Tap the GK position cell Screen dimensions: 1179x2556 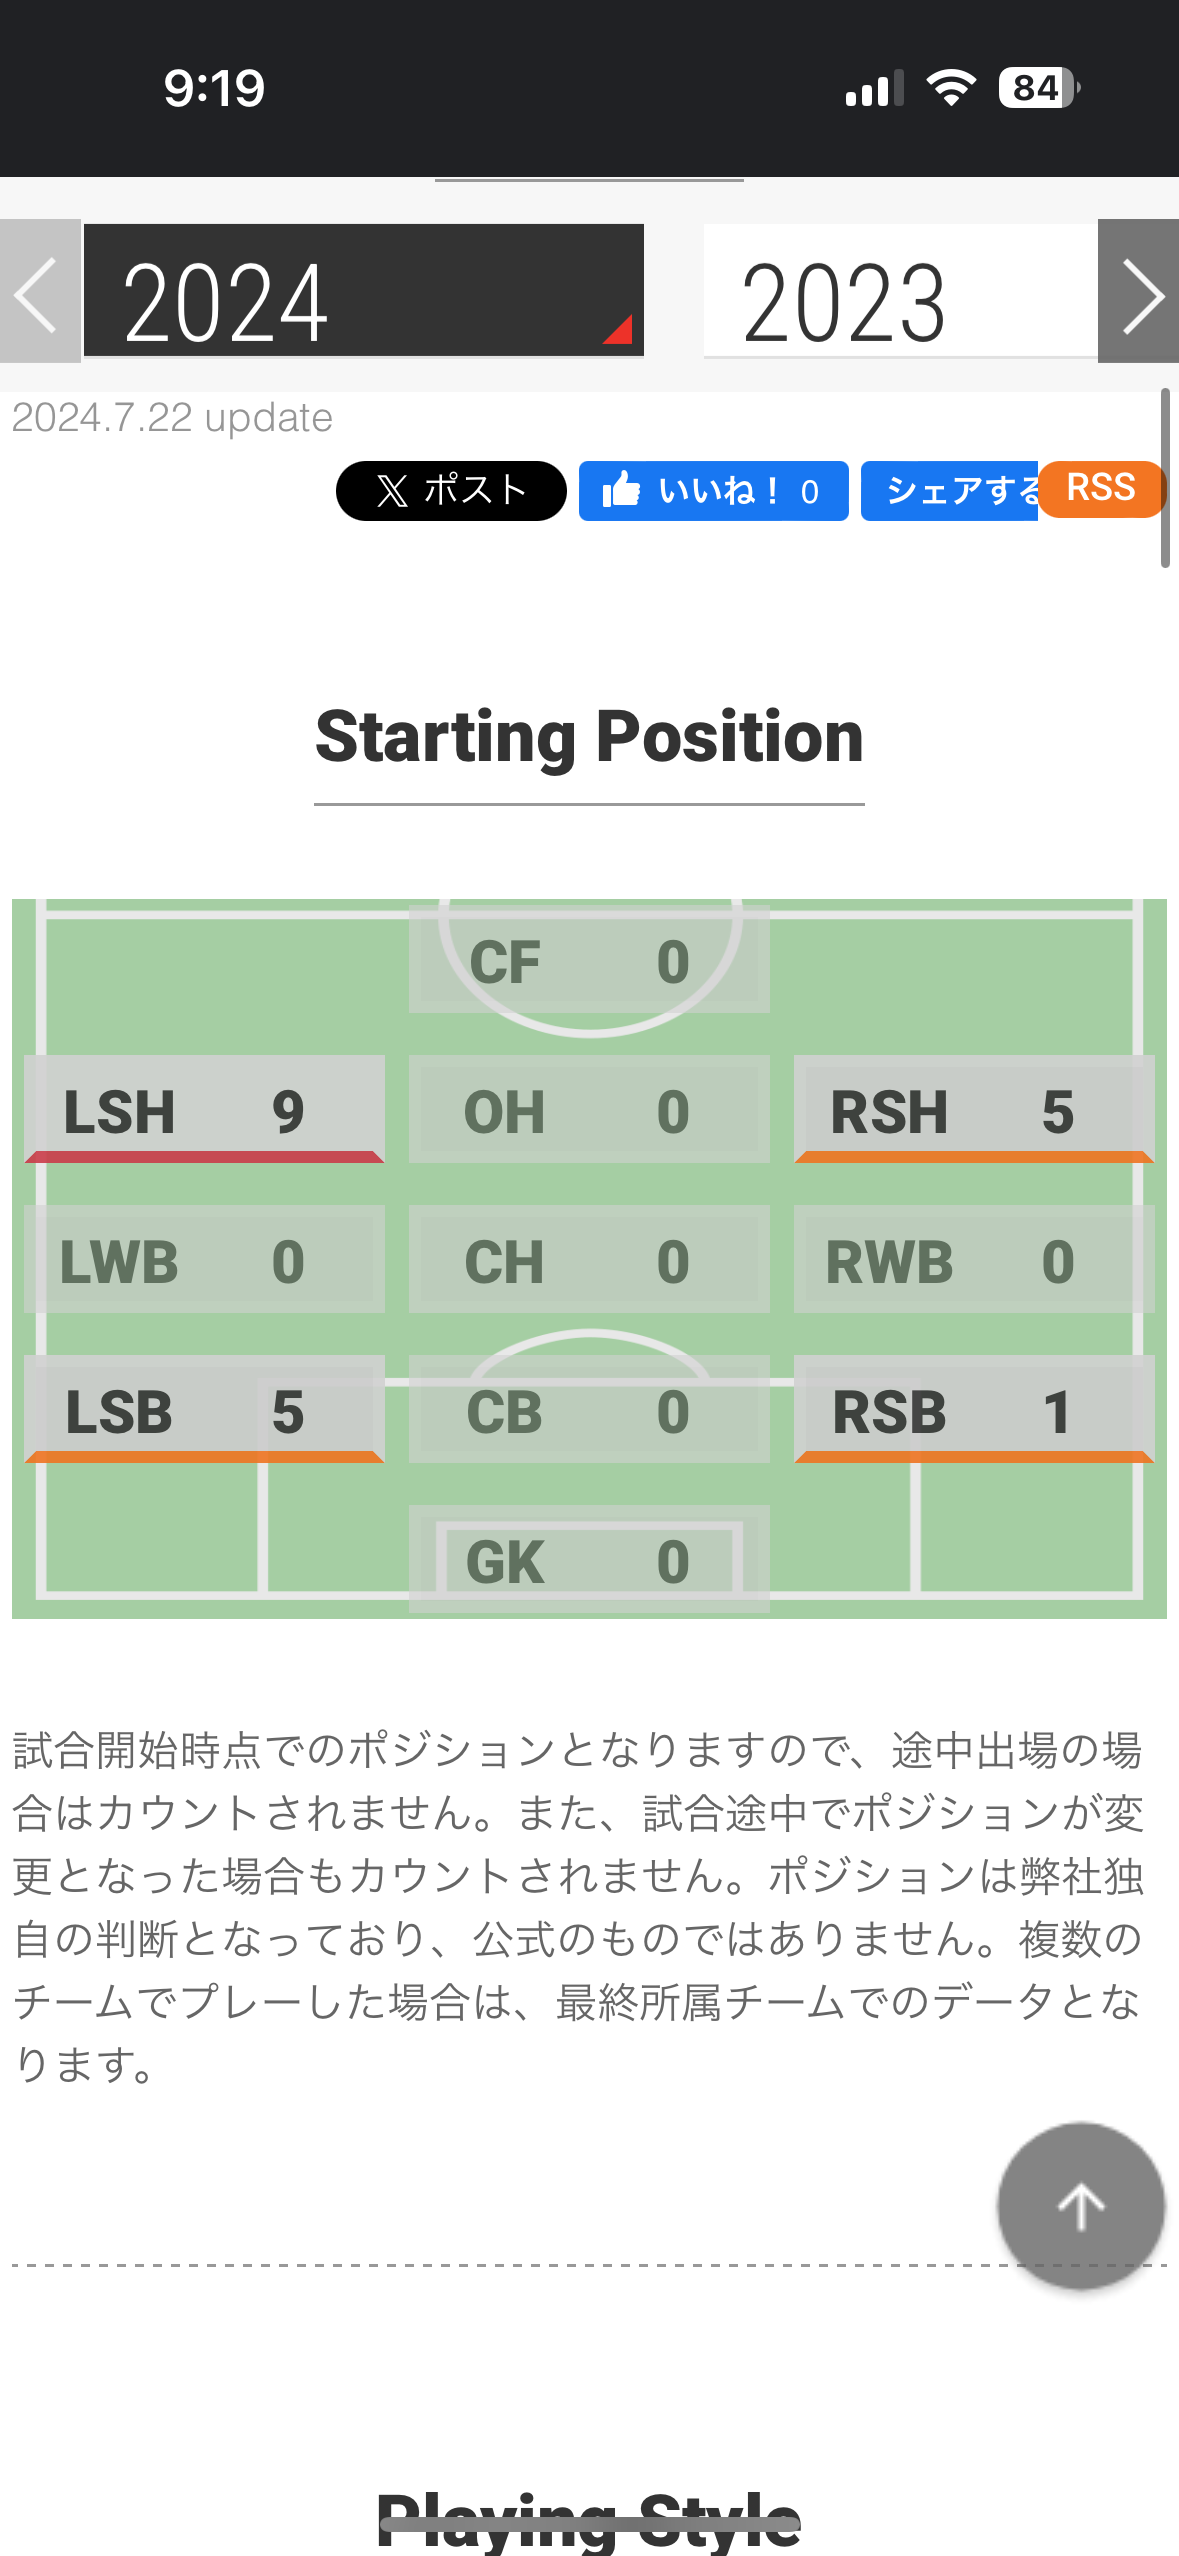(x=589, y=1559)
